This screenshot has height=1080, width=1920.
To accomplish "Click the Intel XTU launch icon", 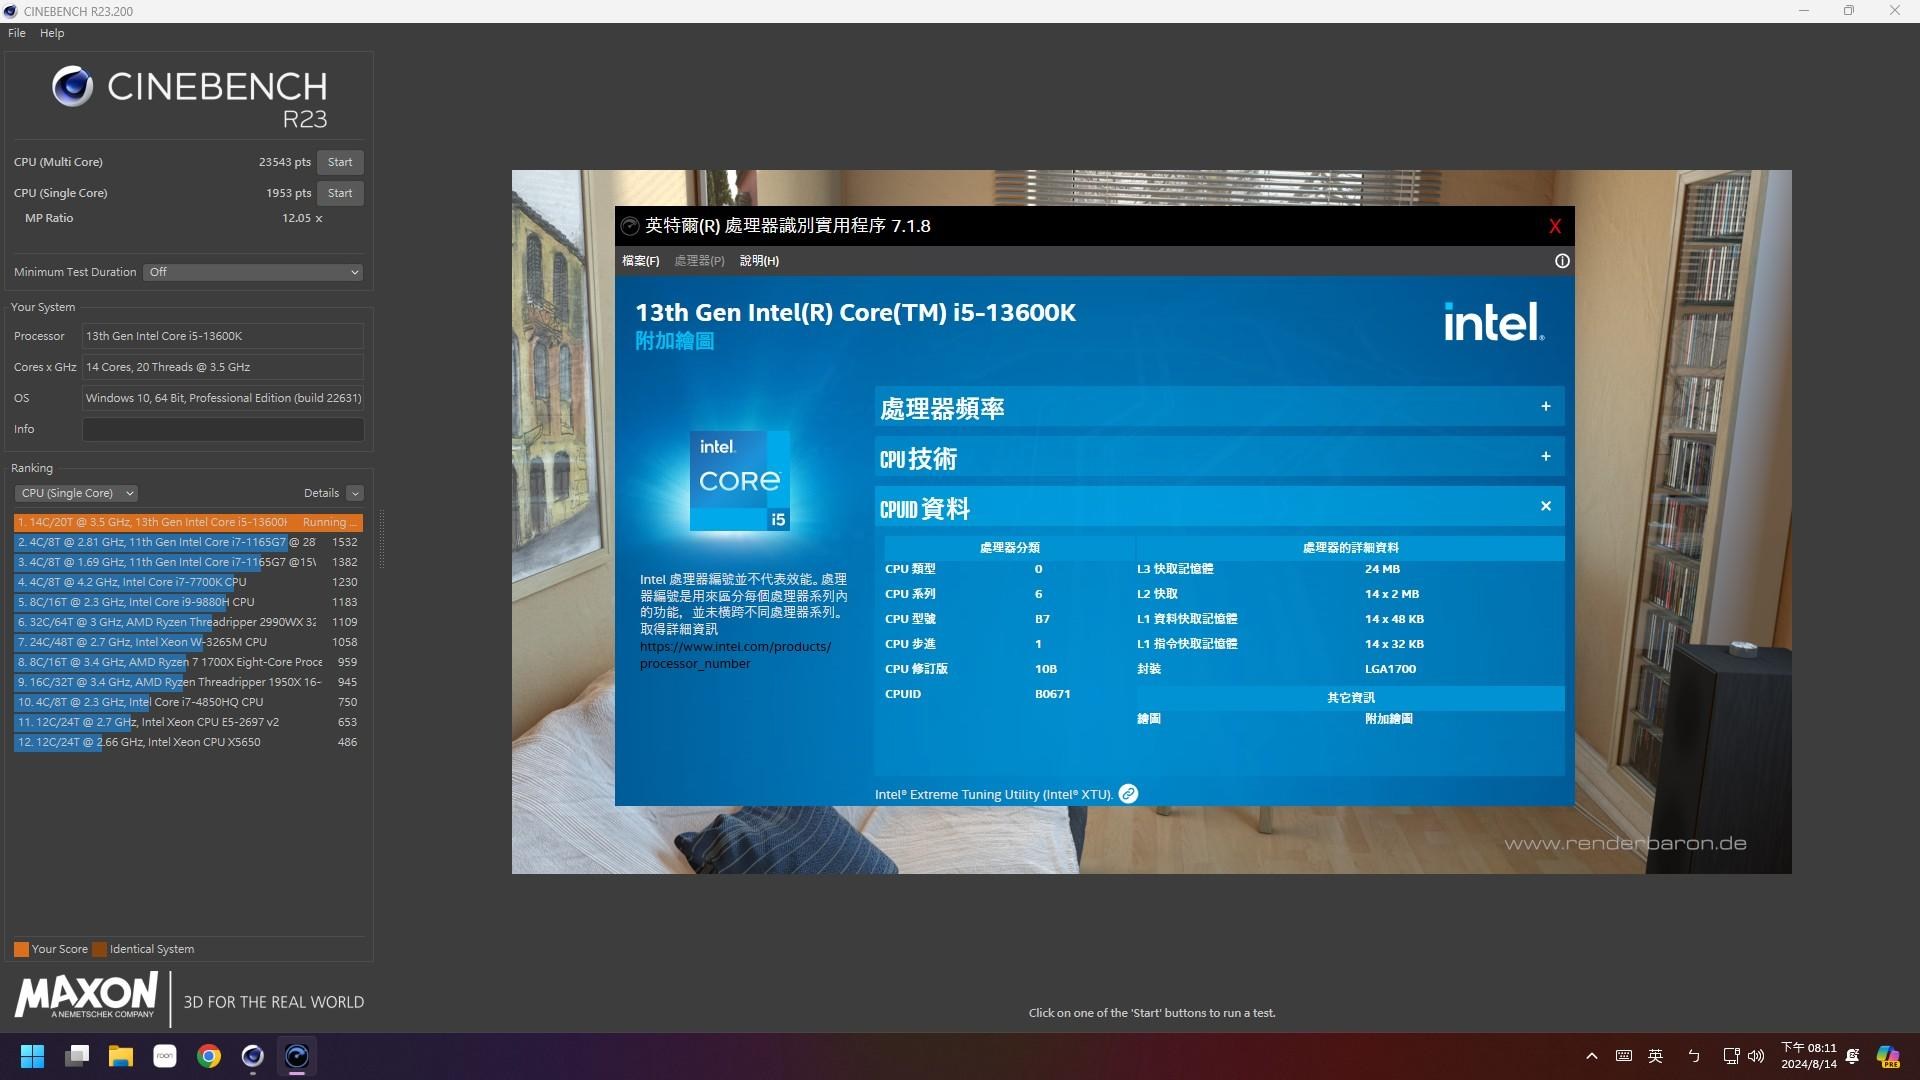I will click(1128, 793).
